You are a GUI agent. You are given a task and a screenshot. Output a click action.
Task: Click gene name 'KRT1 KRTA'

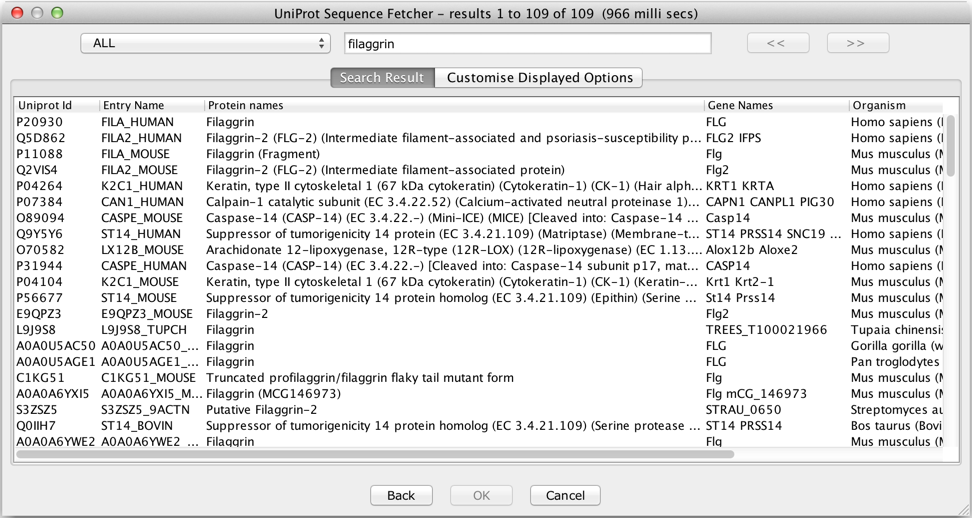pyautogui.click(x=740, y=186)
